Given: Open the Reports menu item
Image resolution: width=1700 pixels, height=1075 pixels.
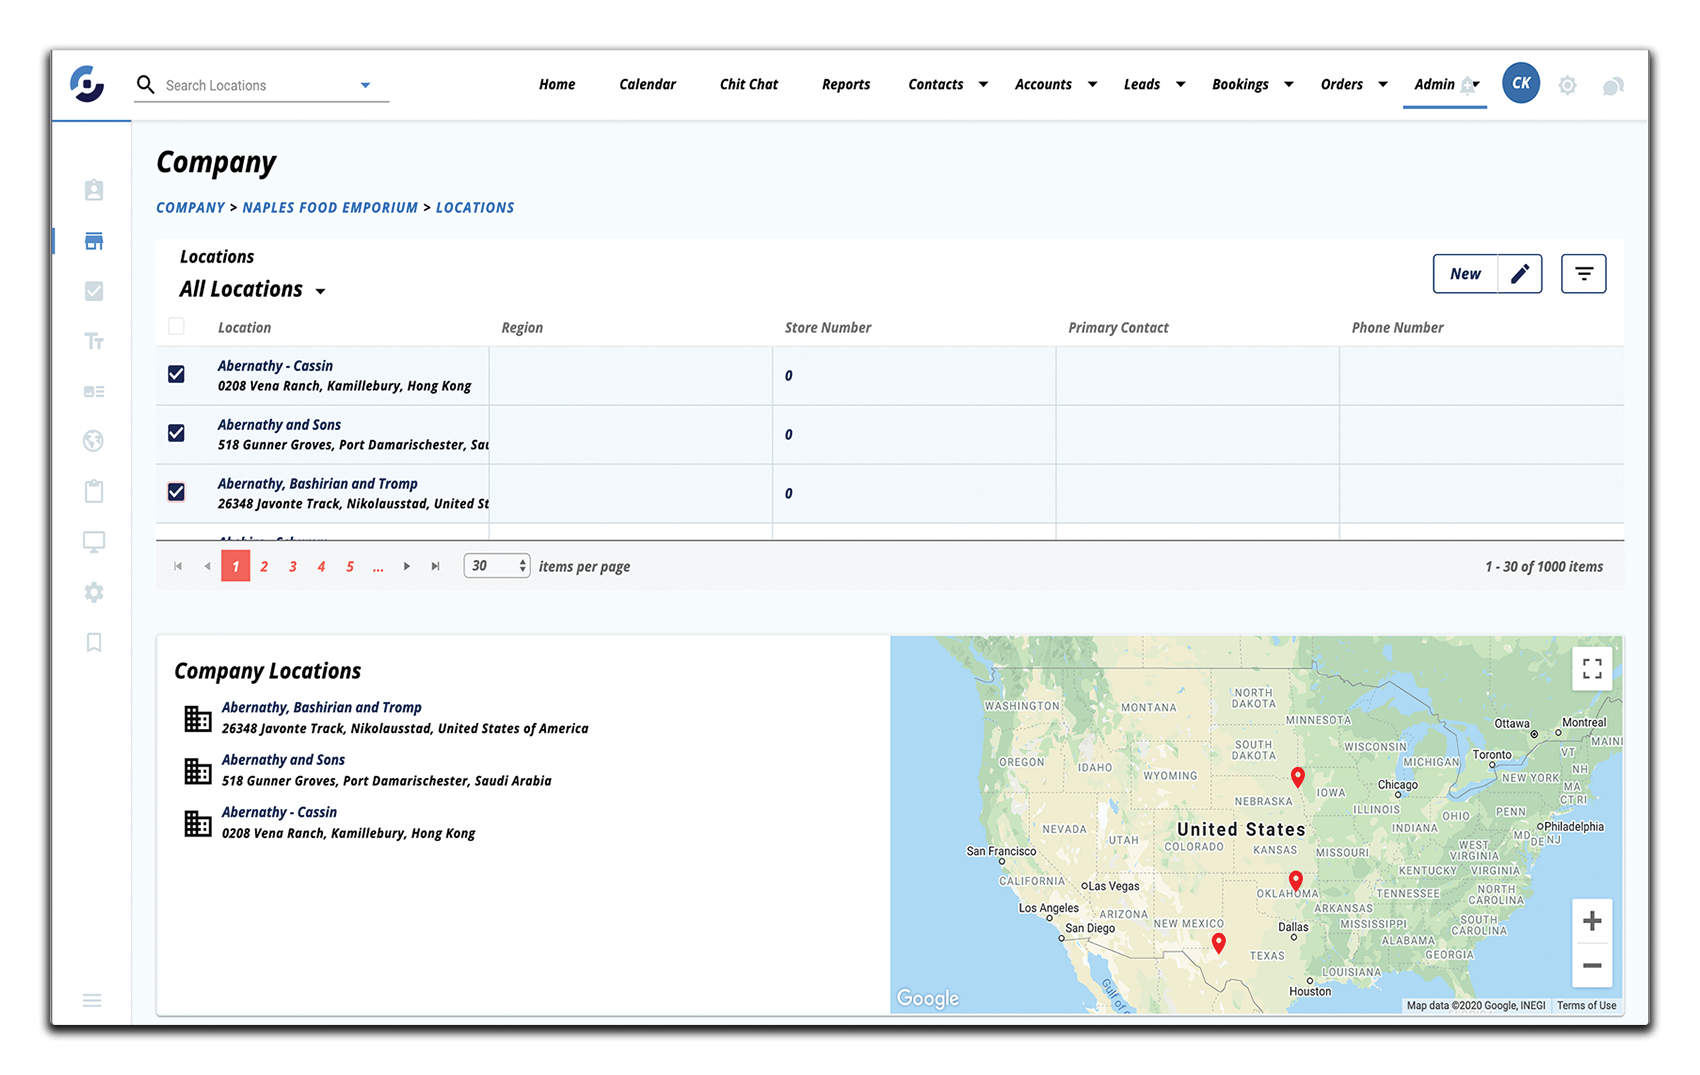Looking at the screenshot, I should [x=846, y=85].
